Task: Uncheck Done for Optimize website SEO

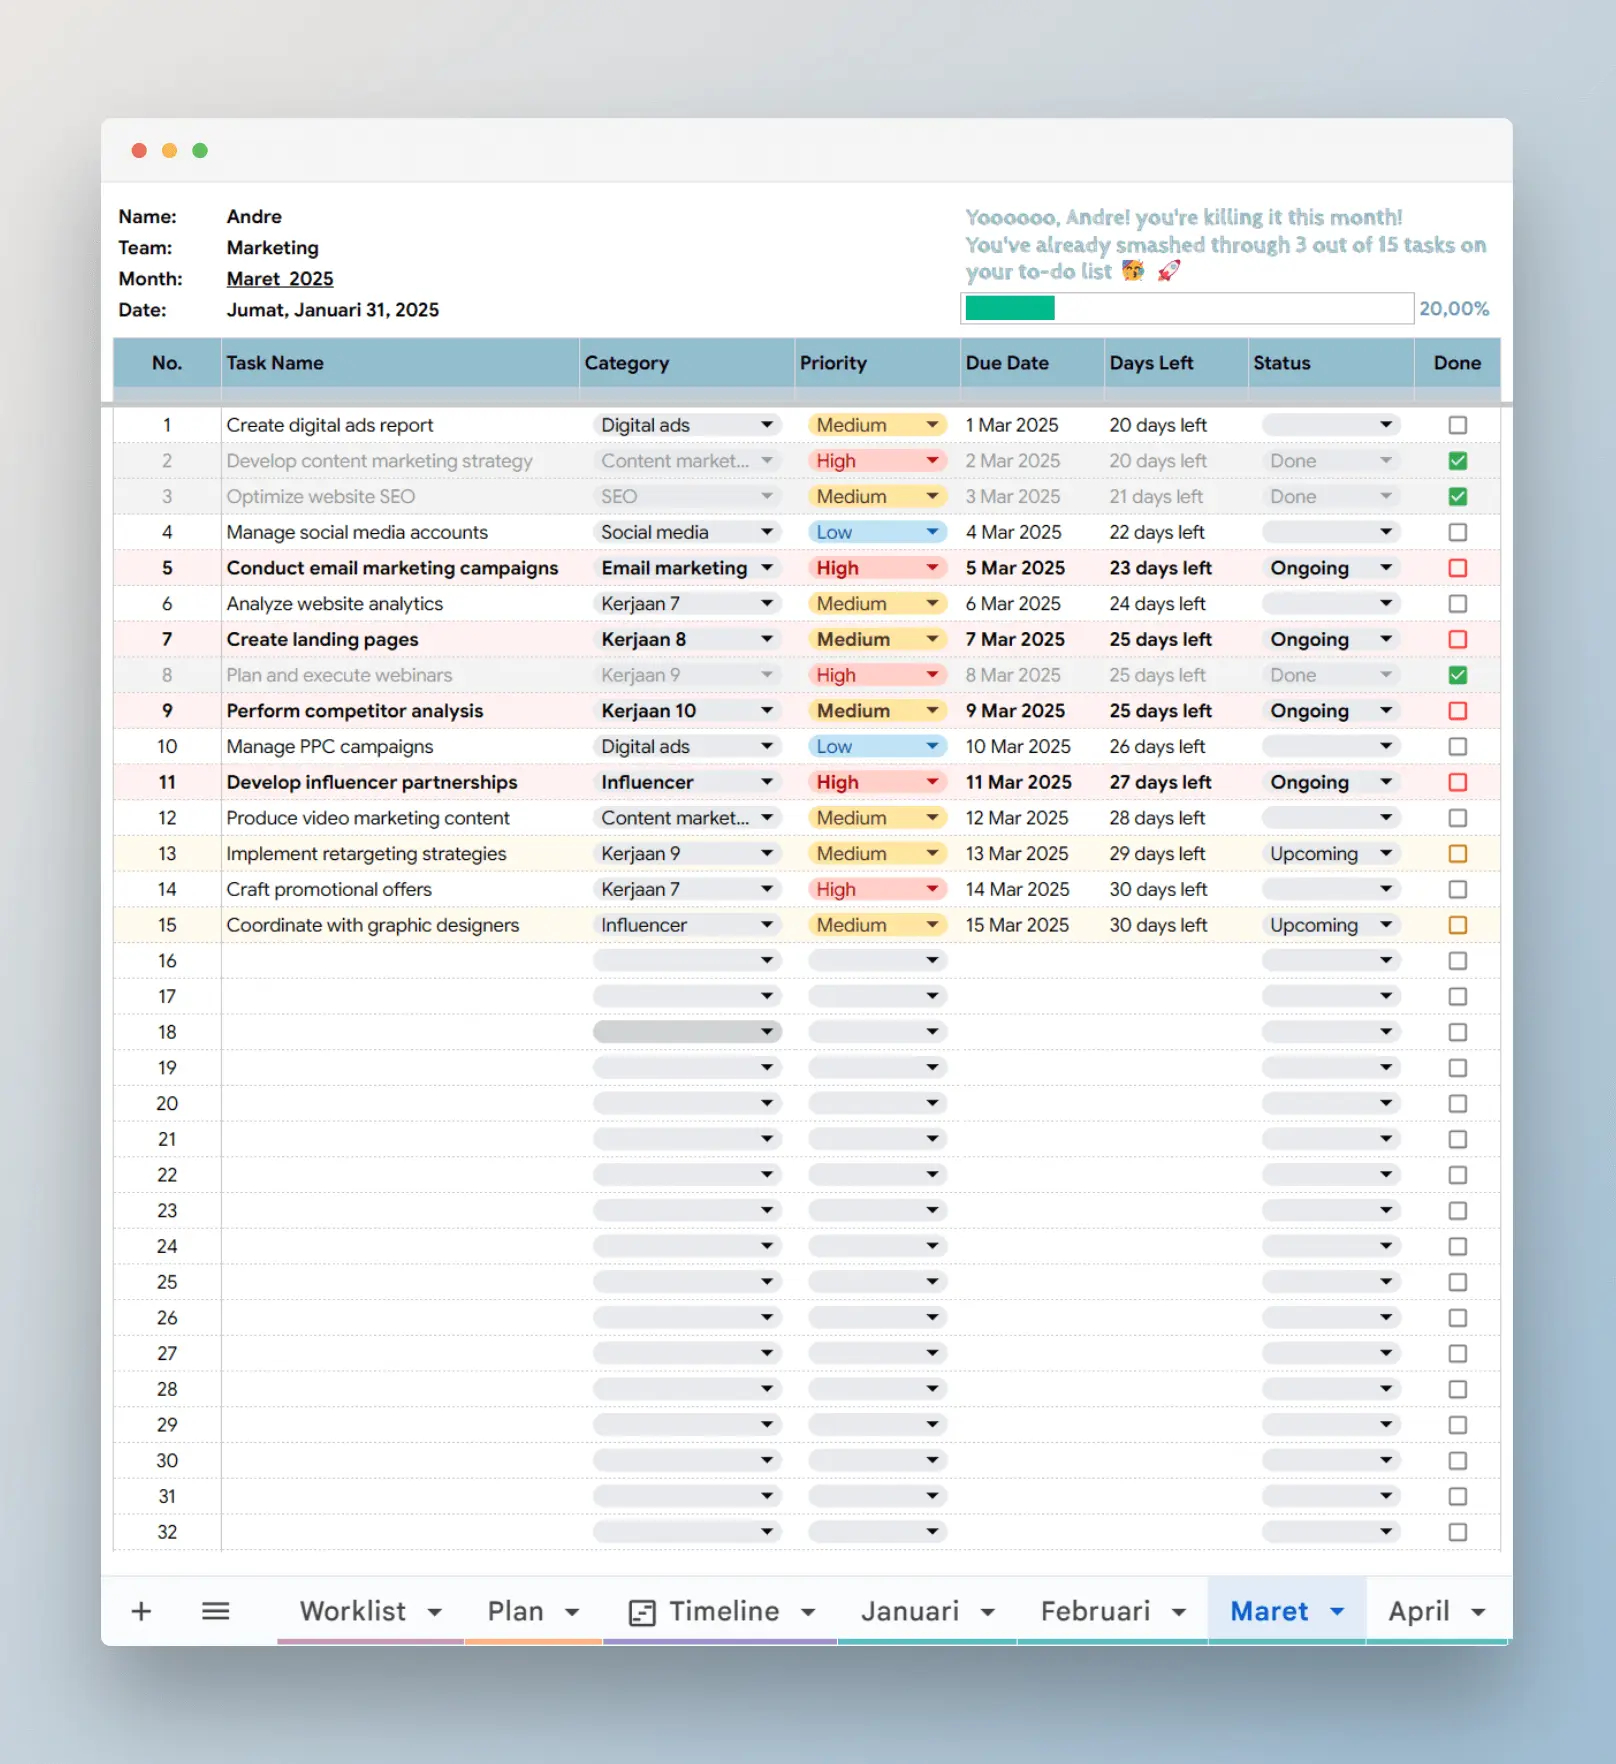Action: pos(1458,497)
